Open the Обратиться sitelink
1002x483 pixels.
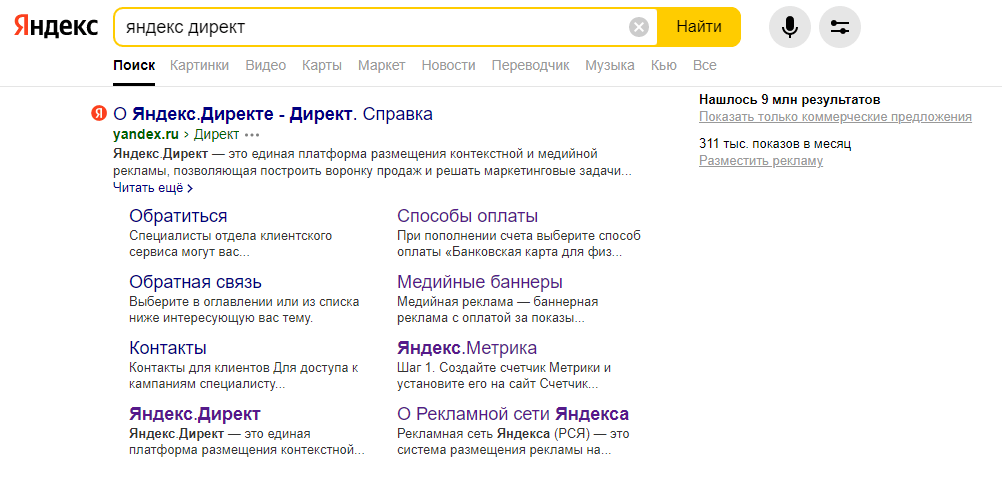[x=178, y=216]
